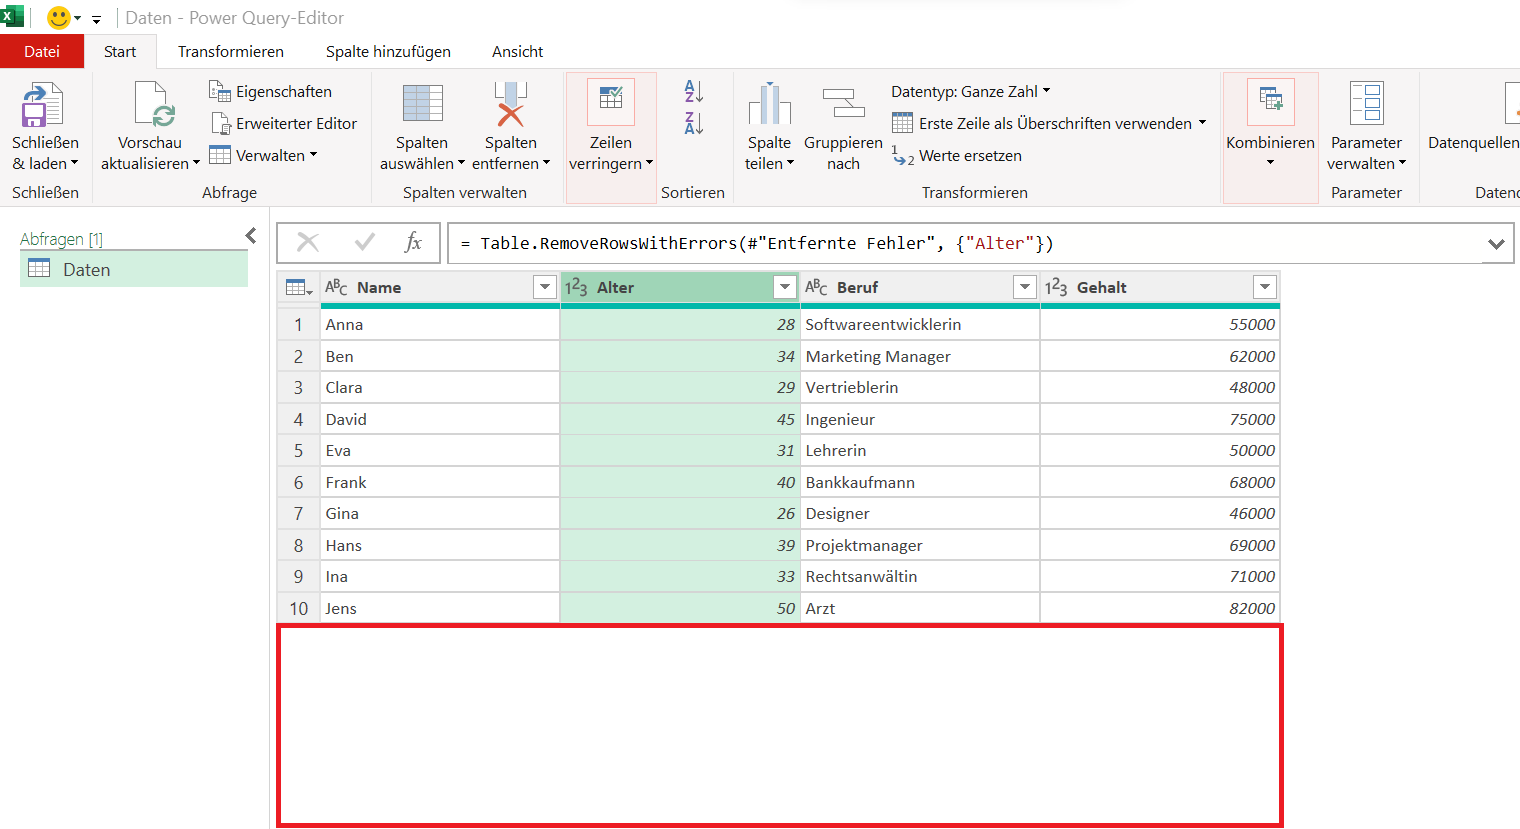Screen dimensions: 1520x829
Task: Switch to the Transformieren tab
Action: [x=231, y=51]
